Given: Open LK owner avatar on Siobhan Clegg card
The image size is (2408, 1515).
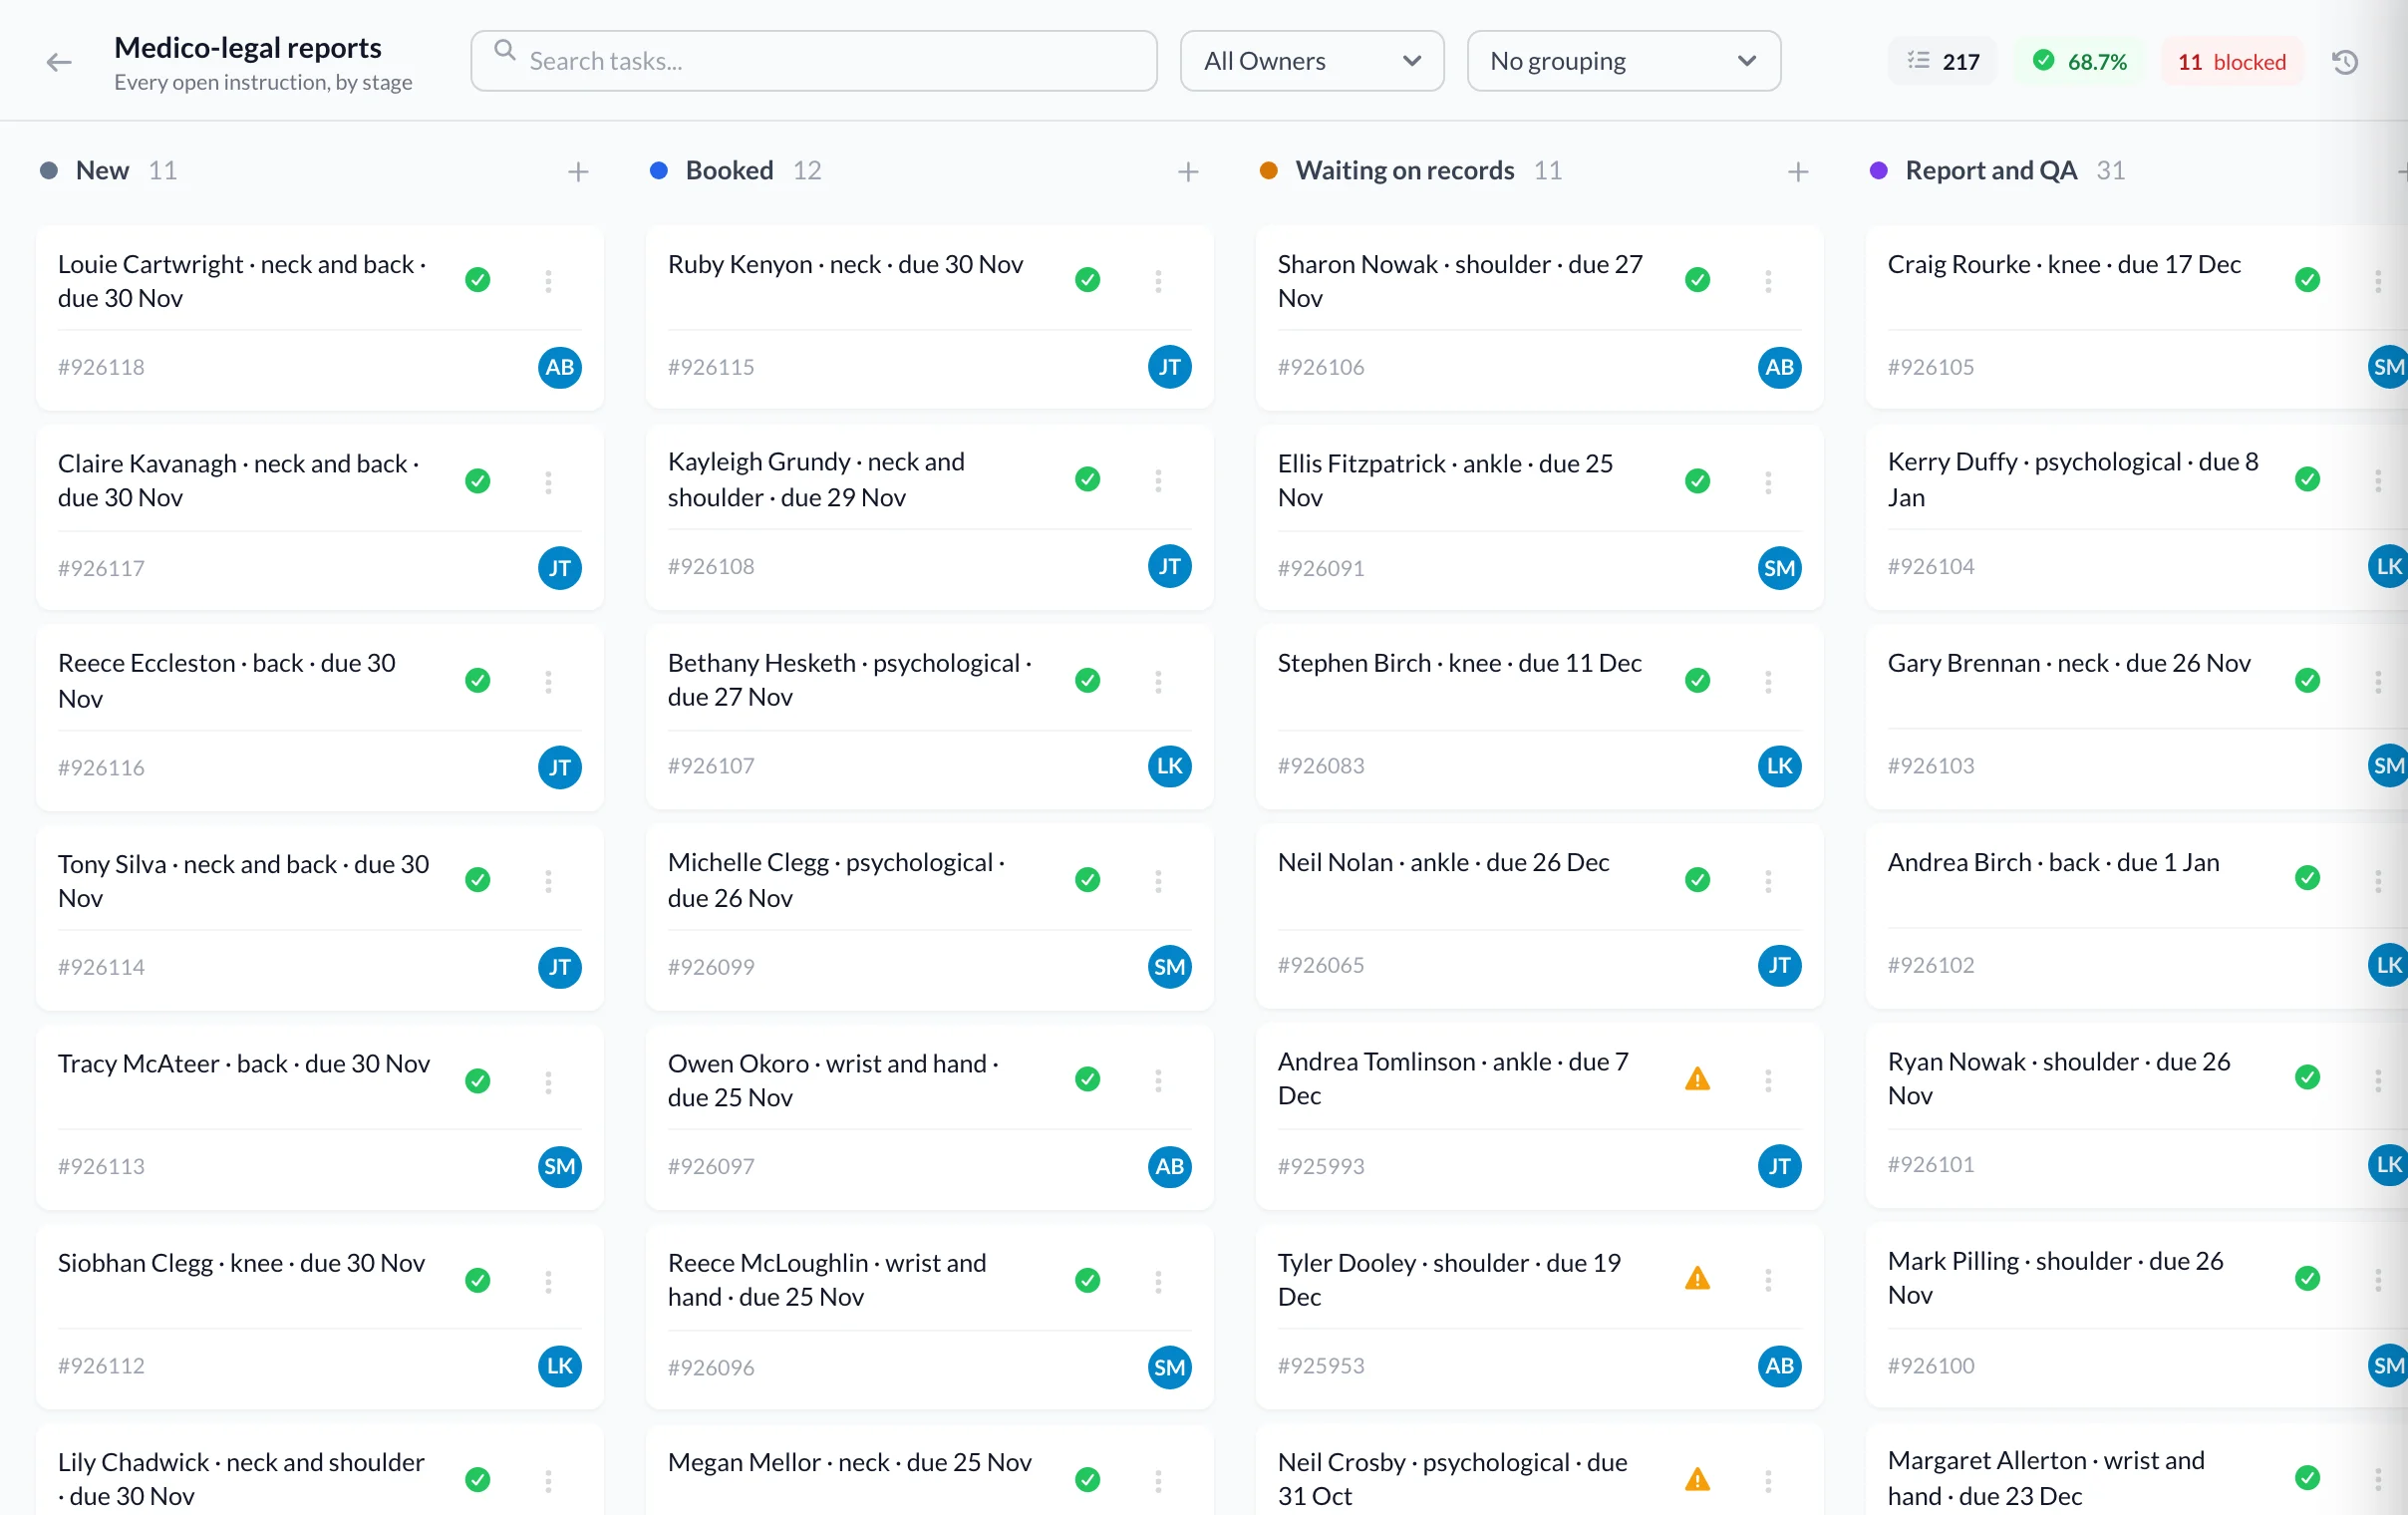Looking at the screenshot, I should coord(560,1366).
